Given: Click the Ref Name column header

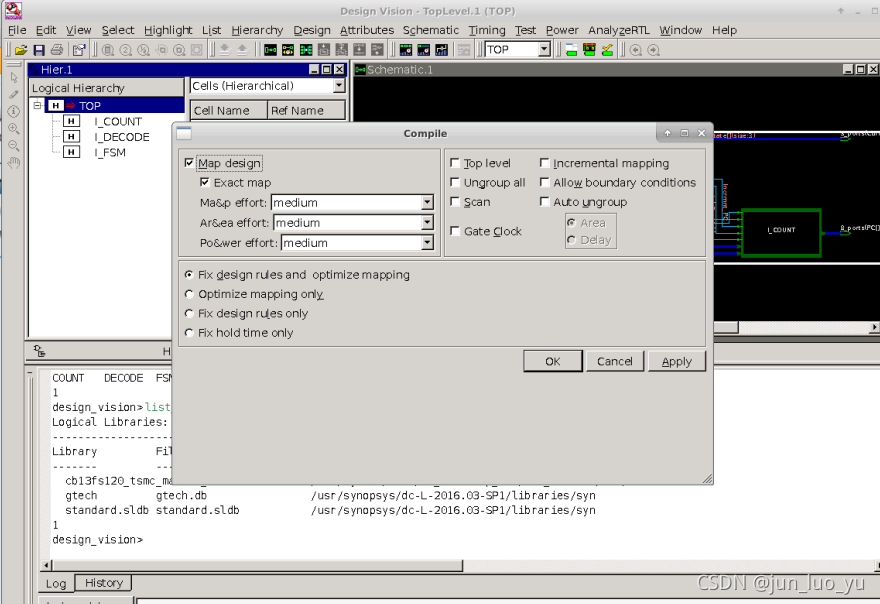Looking at the screenshot, I should click(x=306, y=111).
